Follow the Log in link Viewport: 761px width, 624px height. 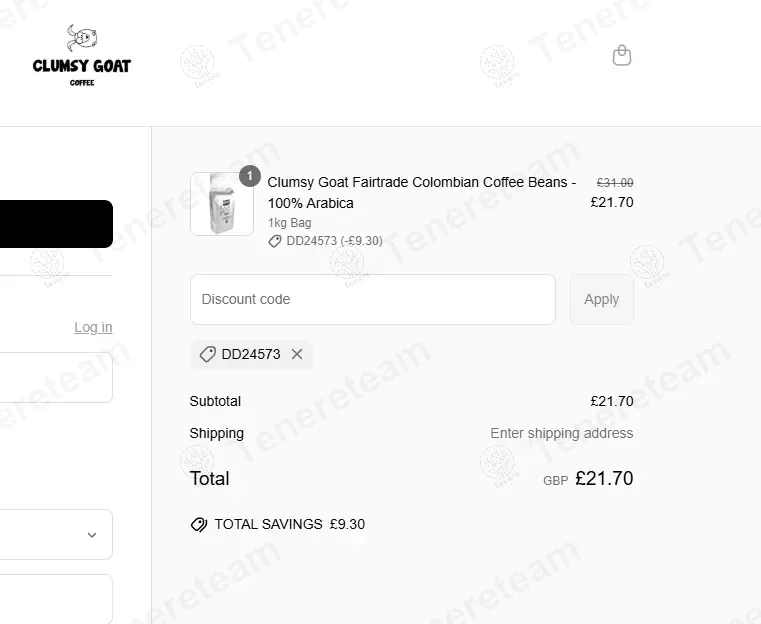click(x=93, y=328)
